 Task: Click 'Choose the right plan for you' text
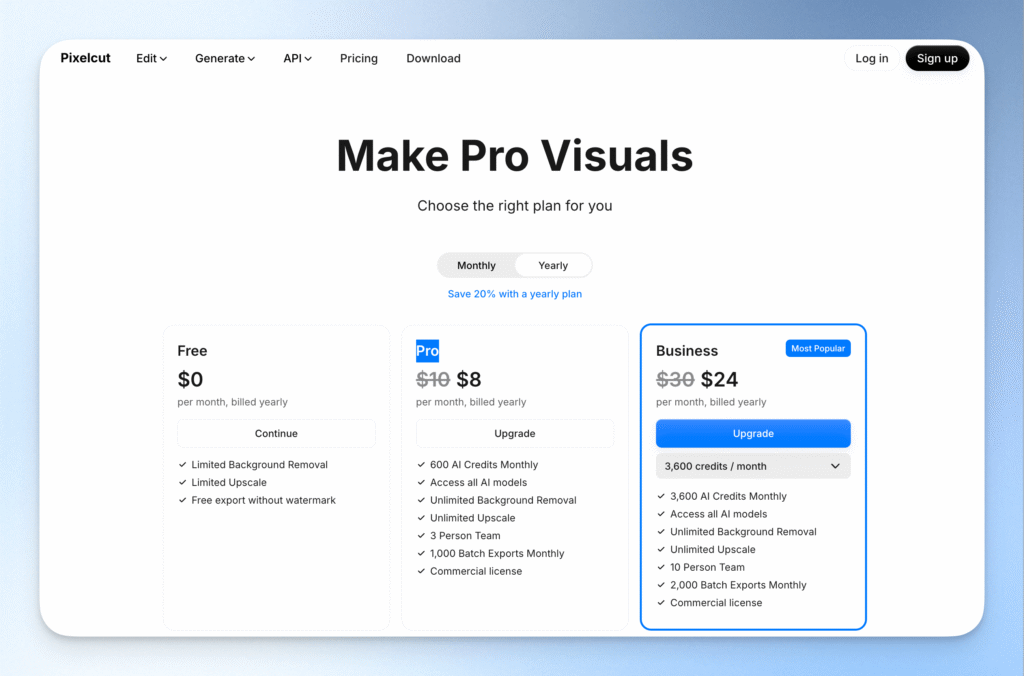pyautogui.click(x=515, y=206)
